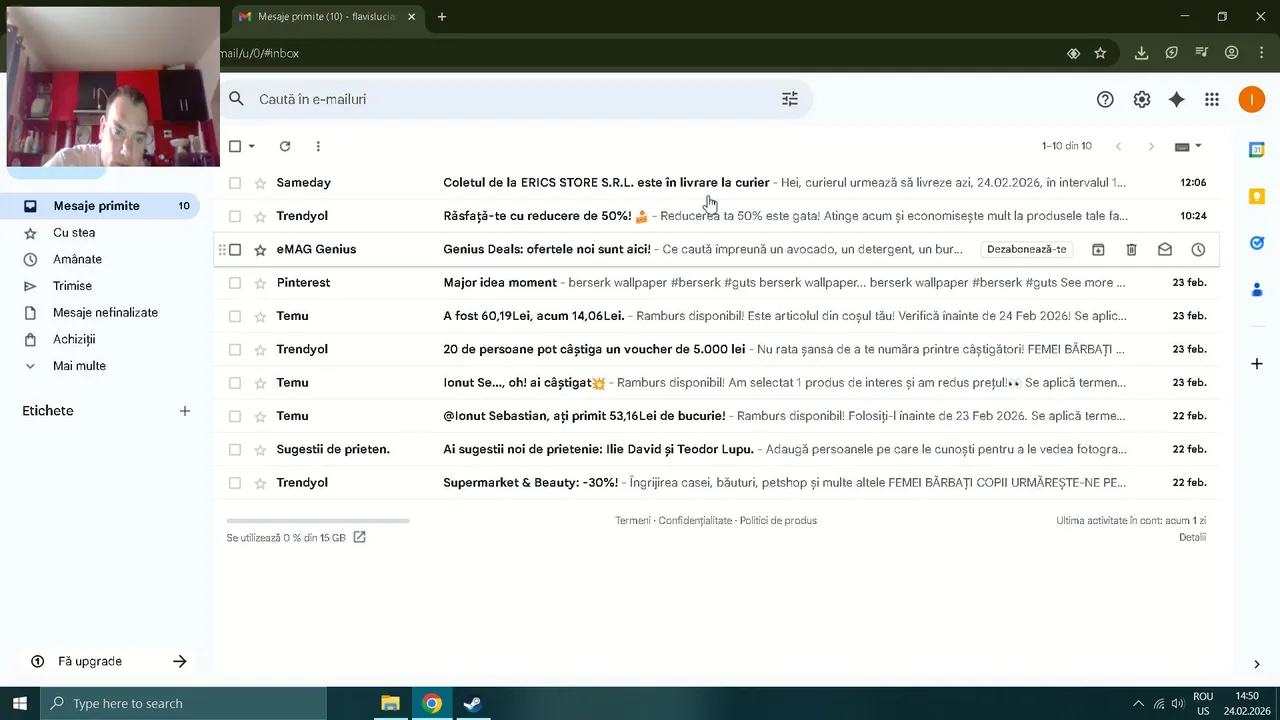Open Google Keep side panel
Image resolution: width=1280 pixels, height=720 pixels.
point(1257,196)
